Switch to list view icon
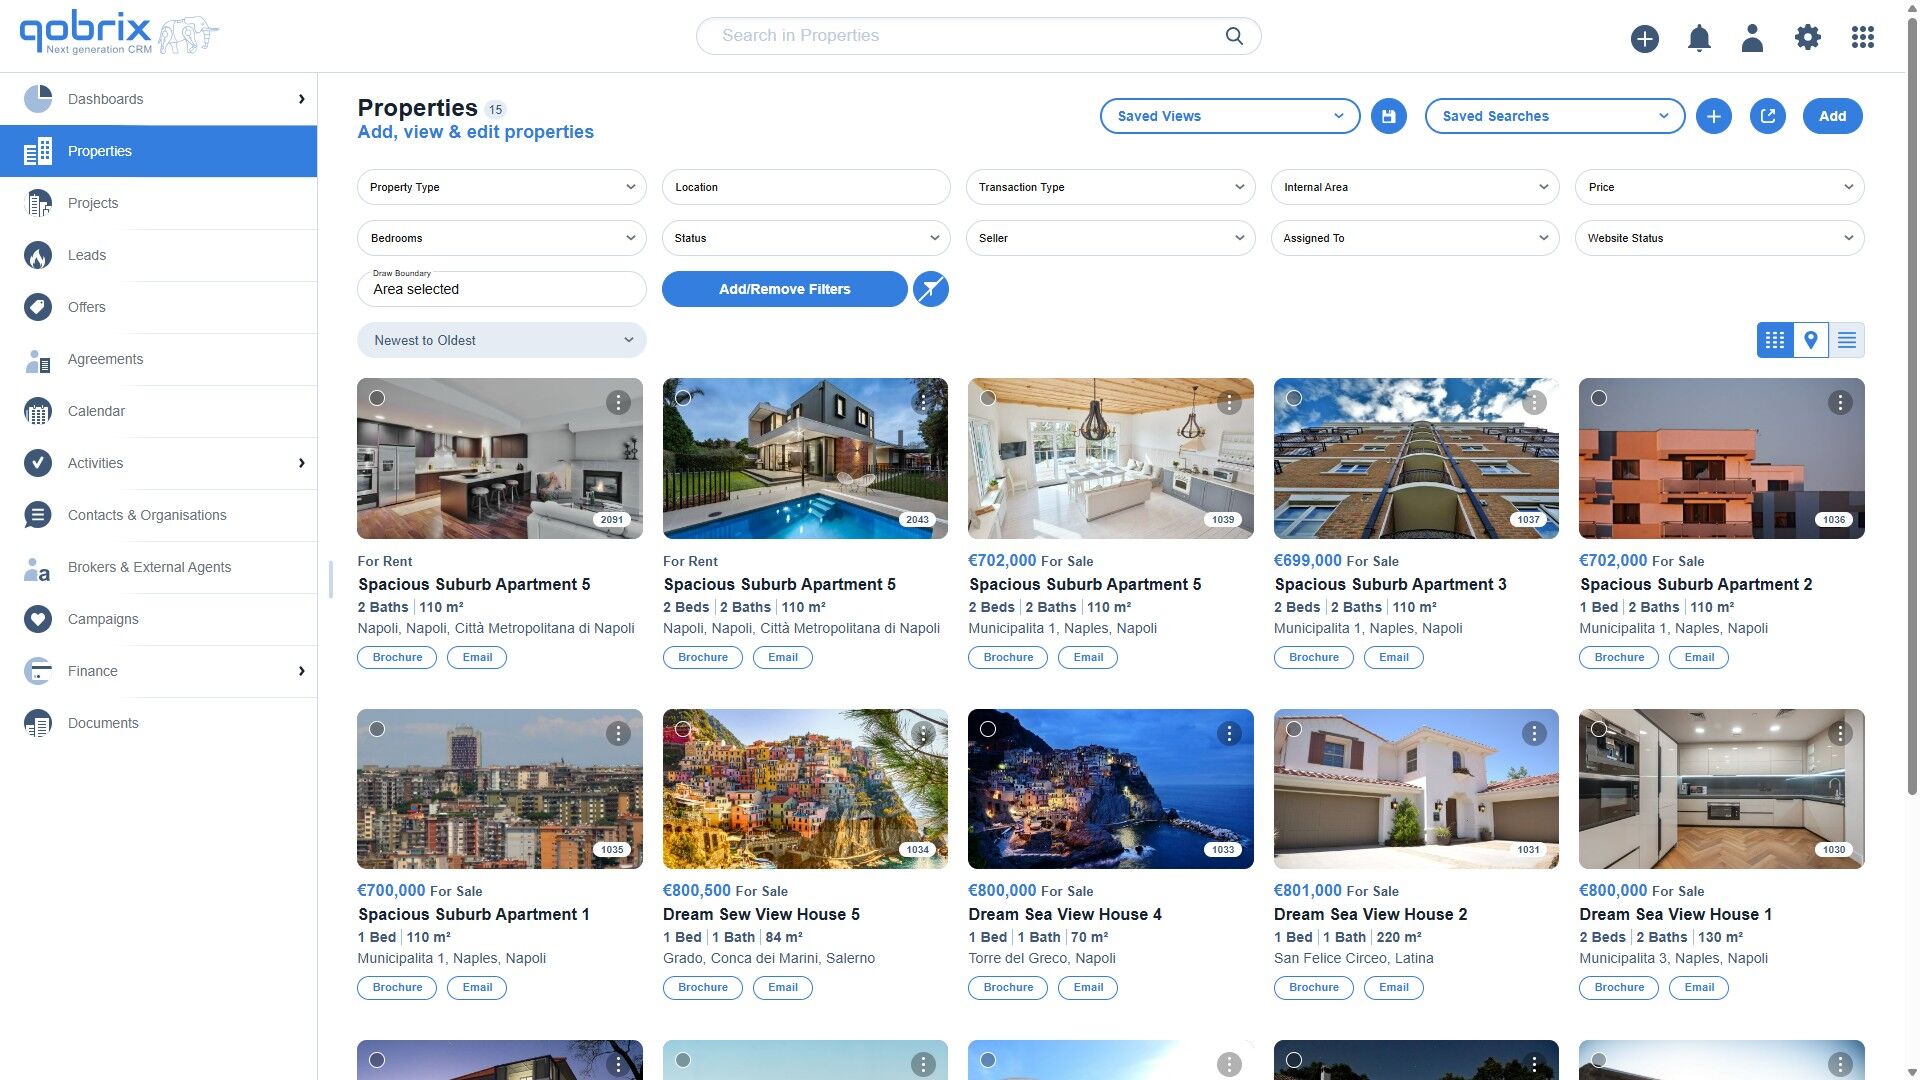 pos(1846,340)
